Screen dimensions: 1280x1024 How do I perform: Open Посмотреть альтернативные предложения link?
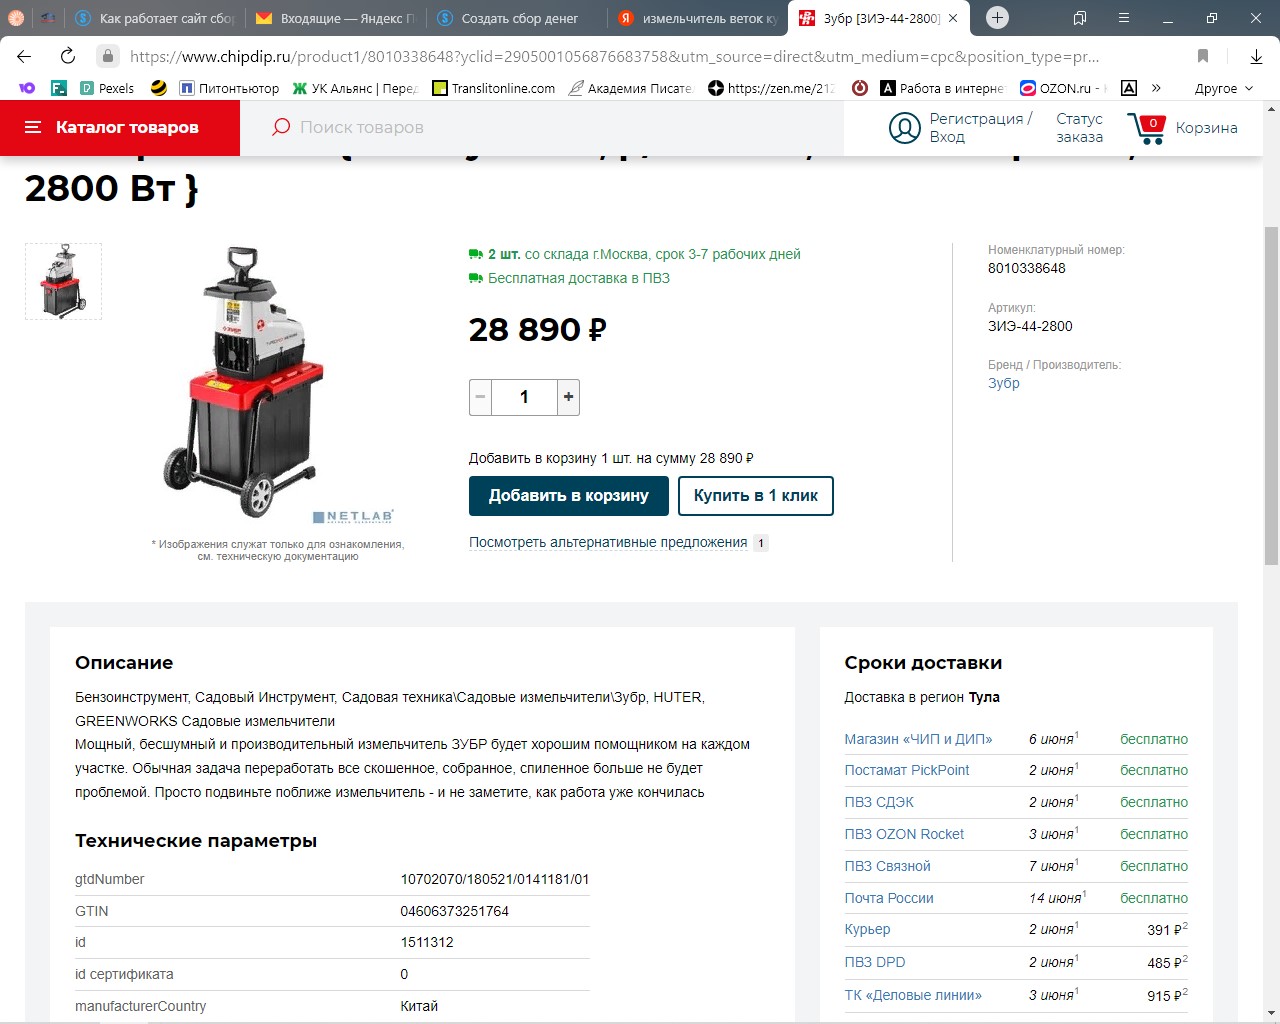(x=608, y=542)
